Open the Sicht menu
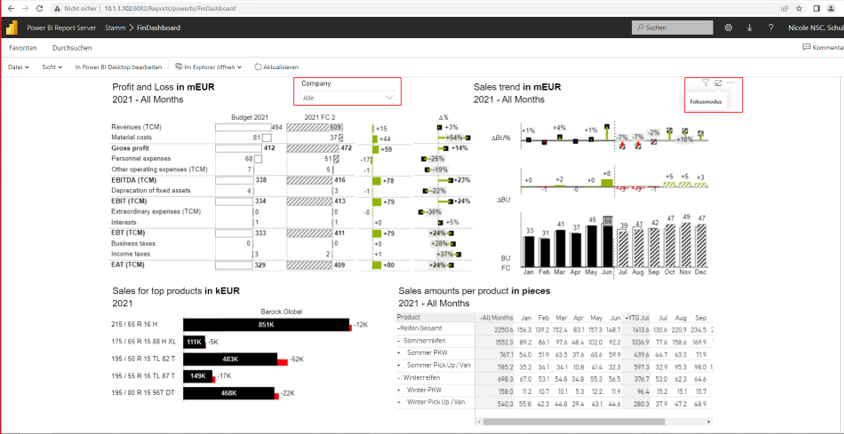 coord(53,67)
